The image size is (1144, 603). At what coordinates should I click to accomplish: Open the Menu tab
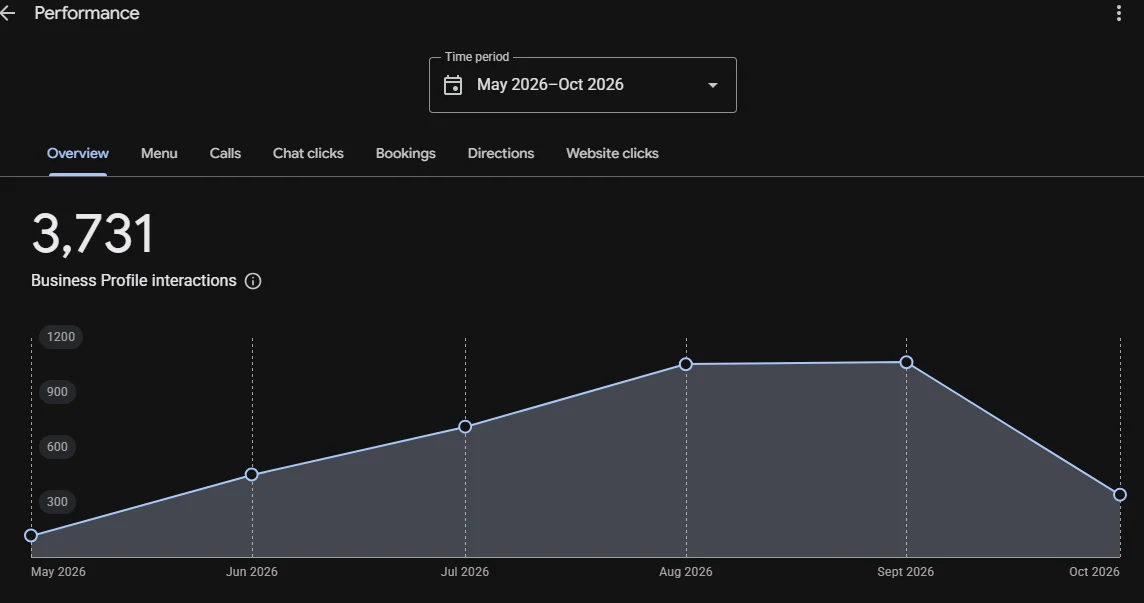click(x=159, y=153)
